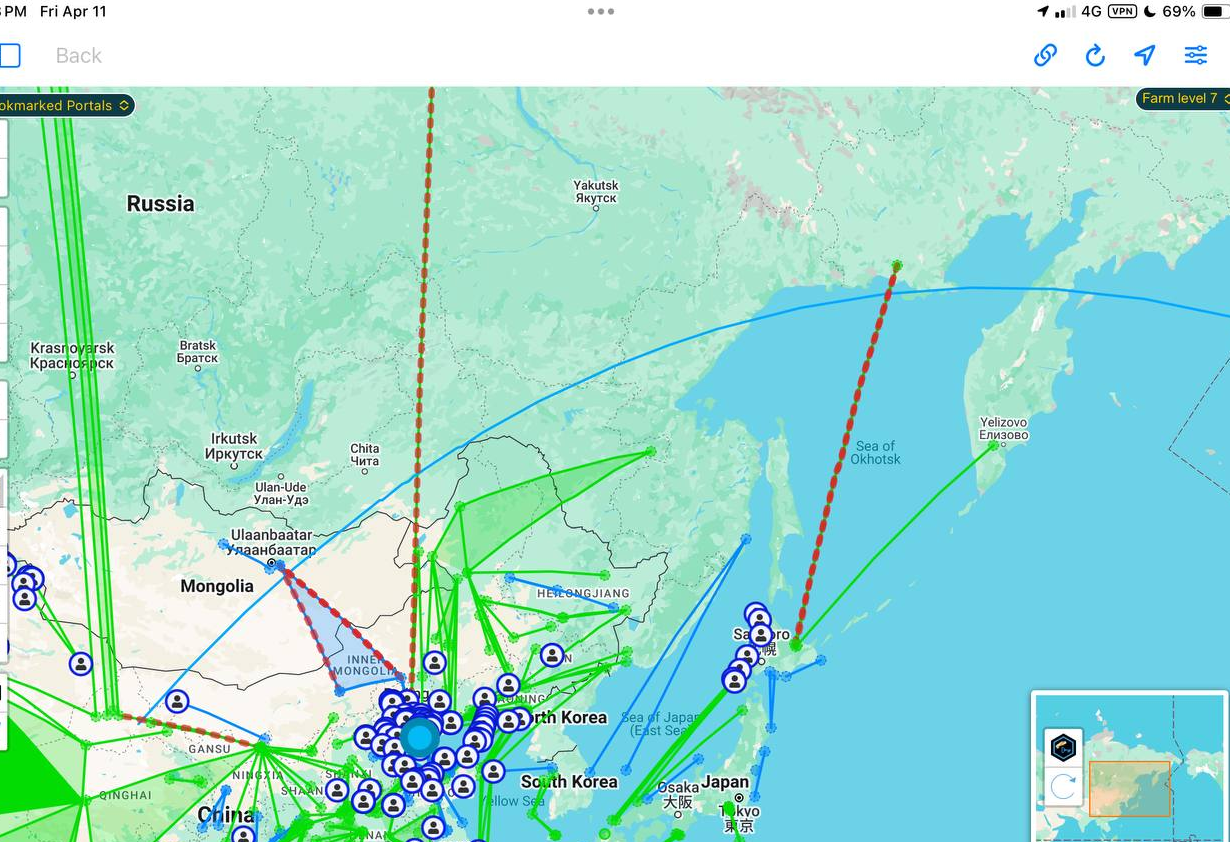
Task: Select the green portal near Yelizovo
Action: [x=993, y=446]
